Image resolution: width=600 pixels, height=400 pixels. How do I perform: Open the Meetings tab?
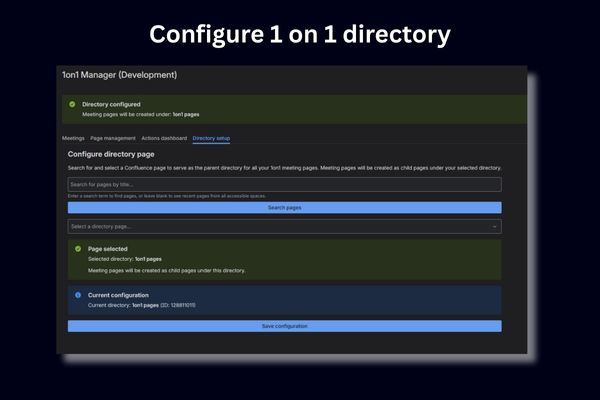73,138
